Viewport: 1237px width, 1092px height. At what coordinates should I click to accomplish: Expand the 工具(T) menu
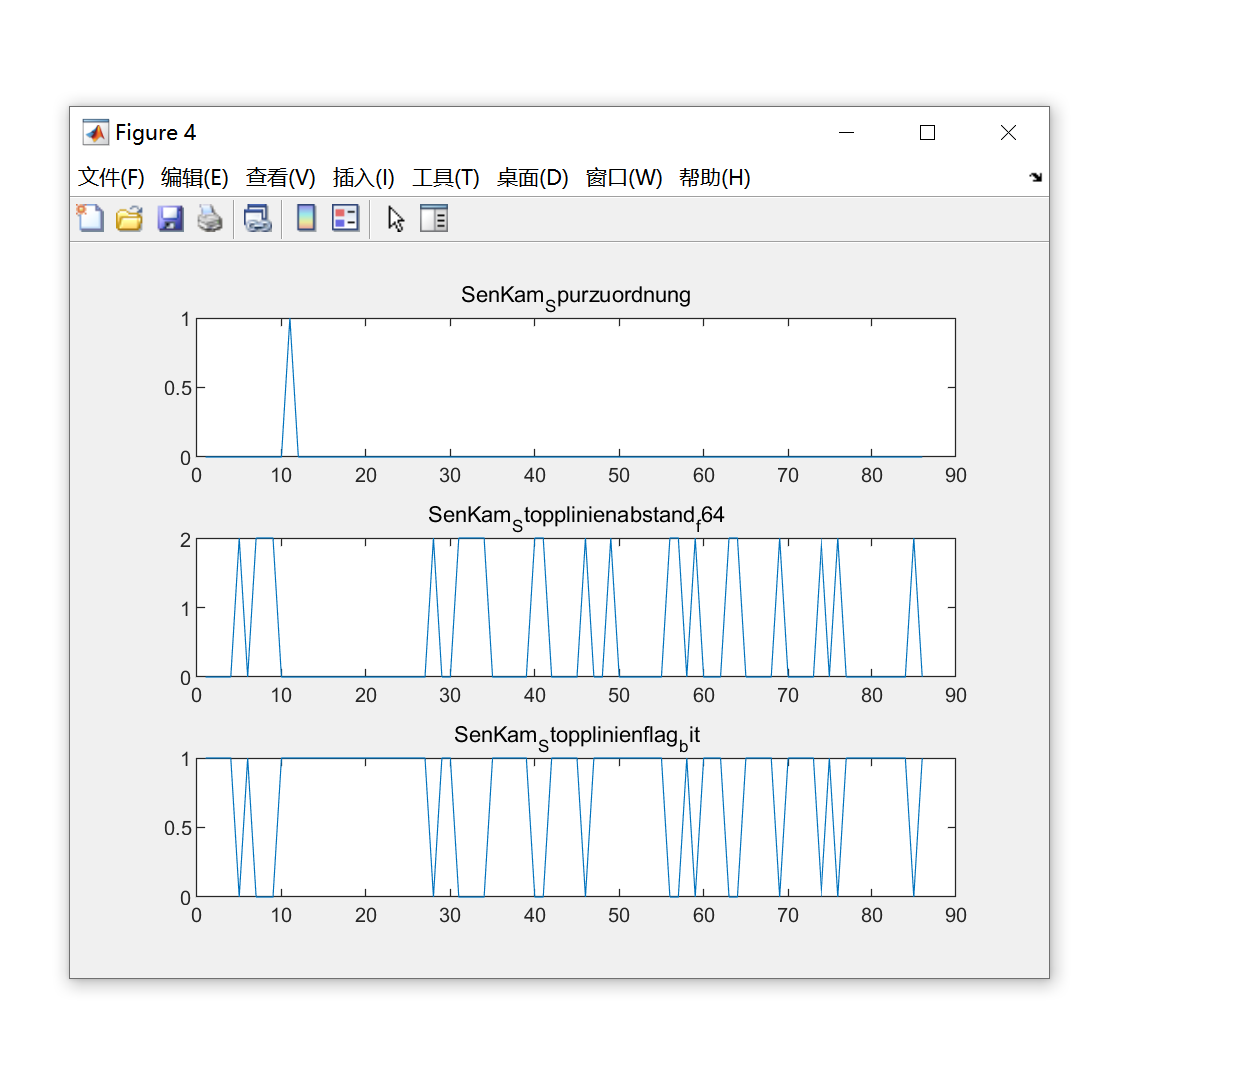446,178
